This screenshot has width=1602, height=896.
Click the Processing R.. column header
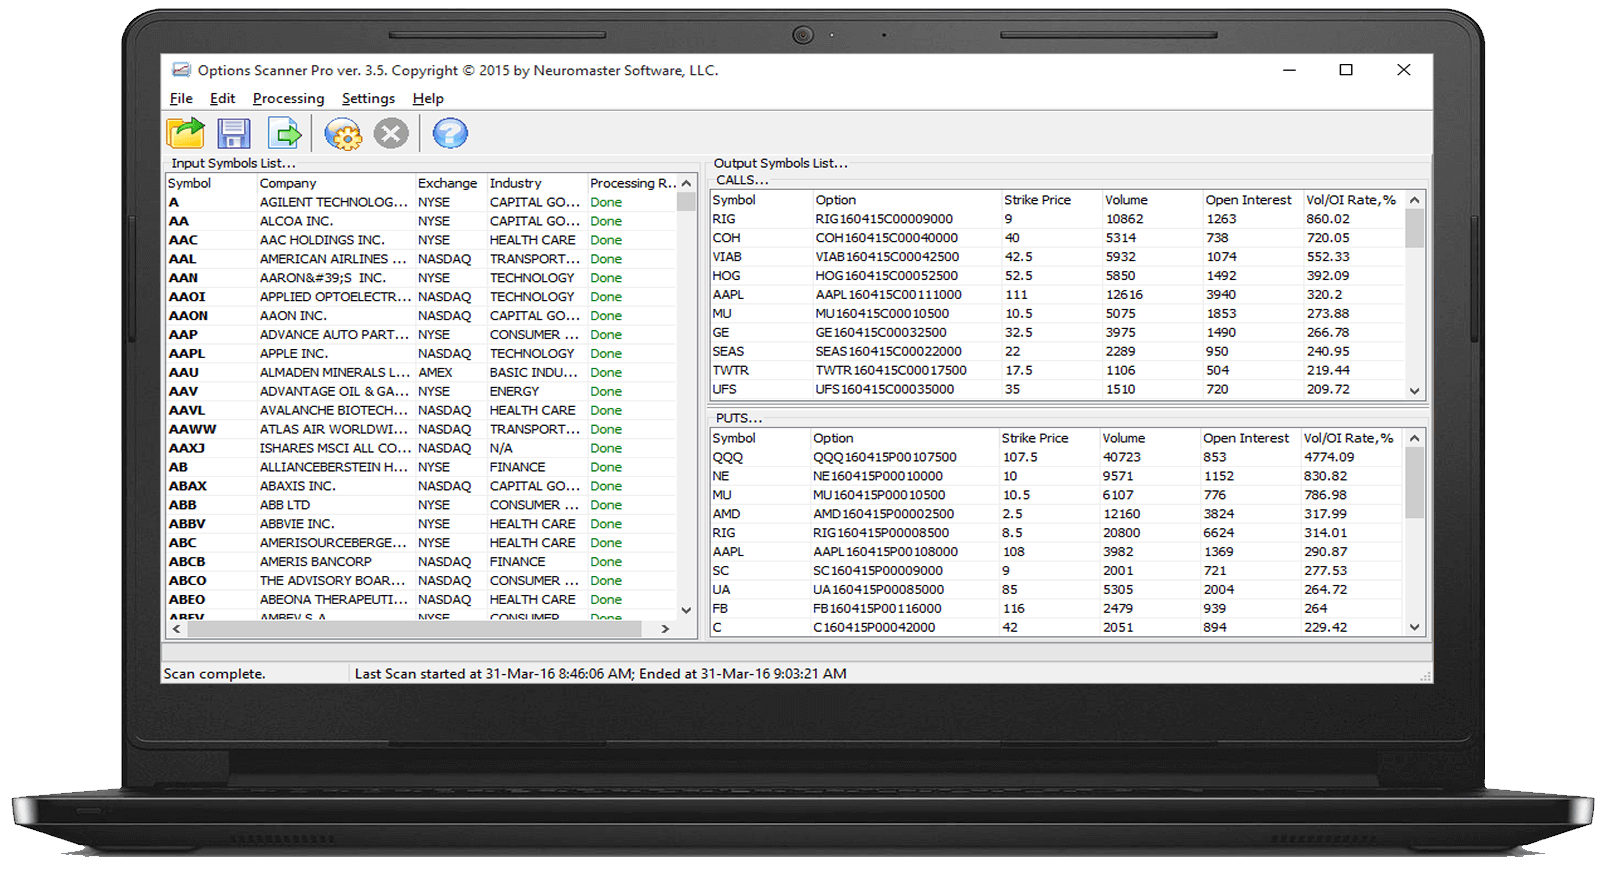633,183
